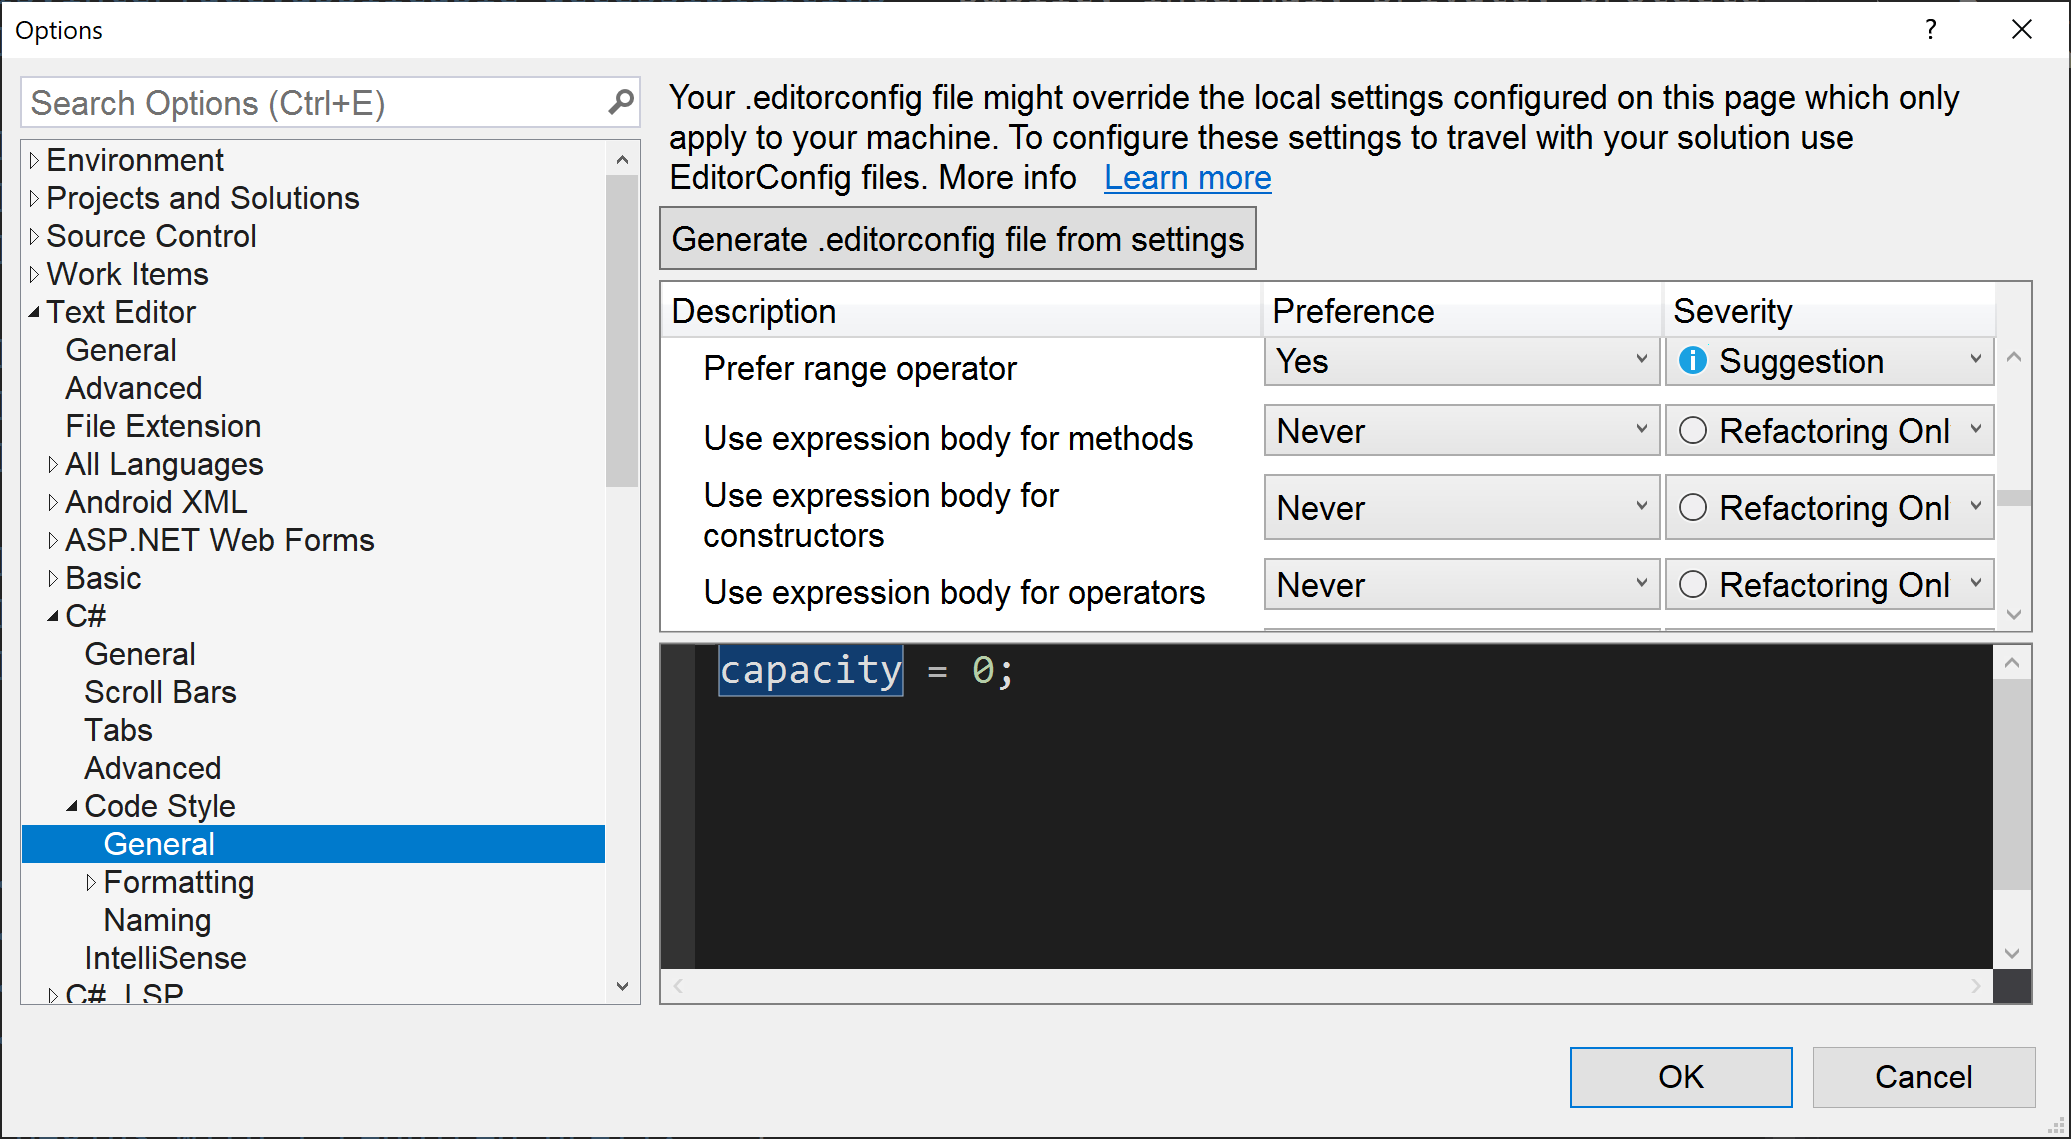
Task: Open Scroll Bars settings
Action: pyautogui.click(x=160, y=692)
